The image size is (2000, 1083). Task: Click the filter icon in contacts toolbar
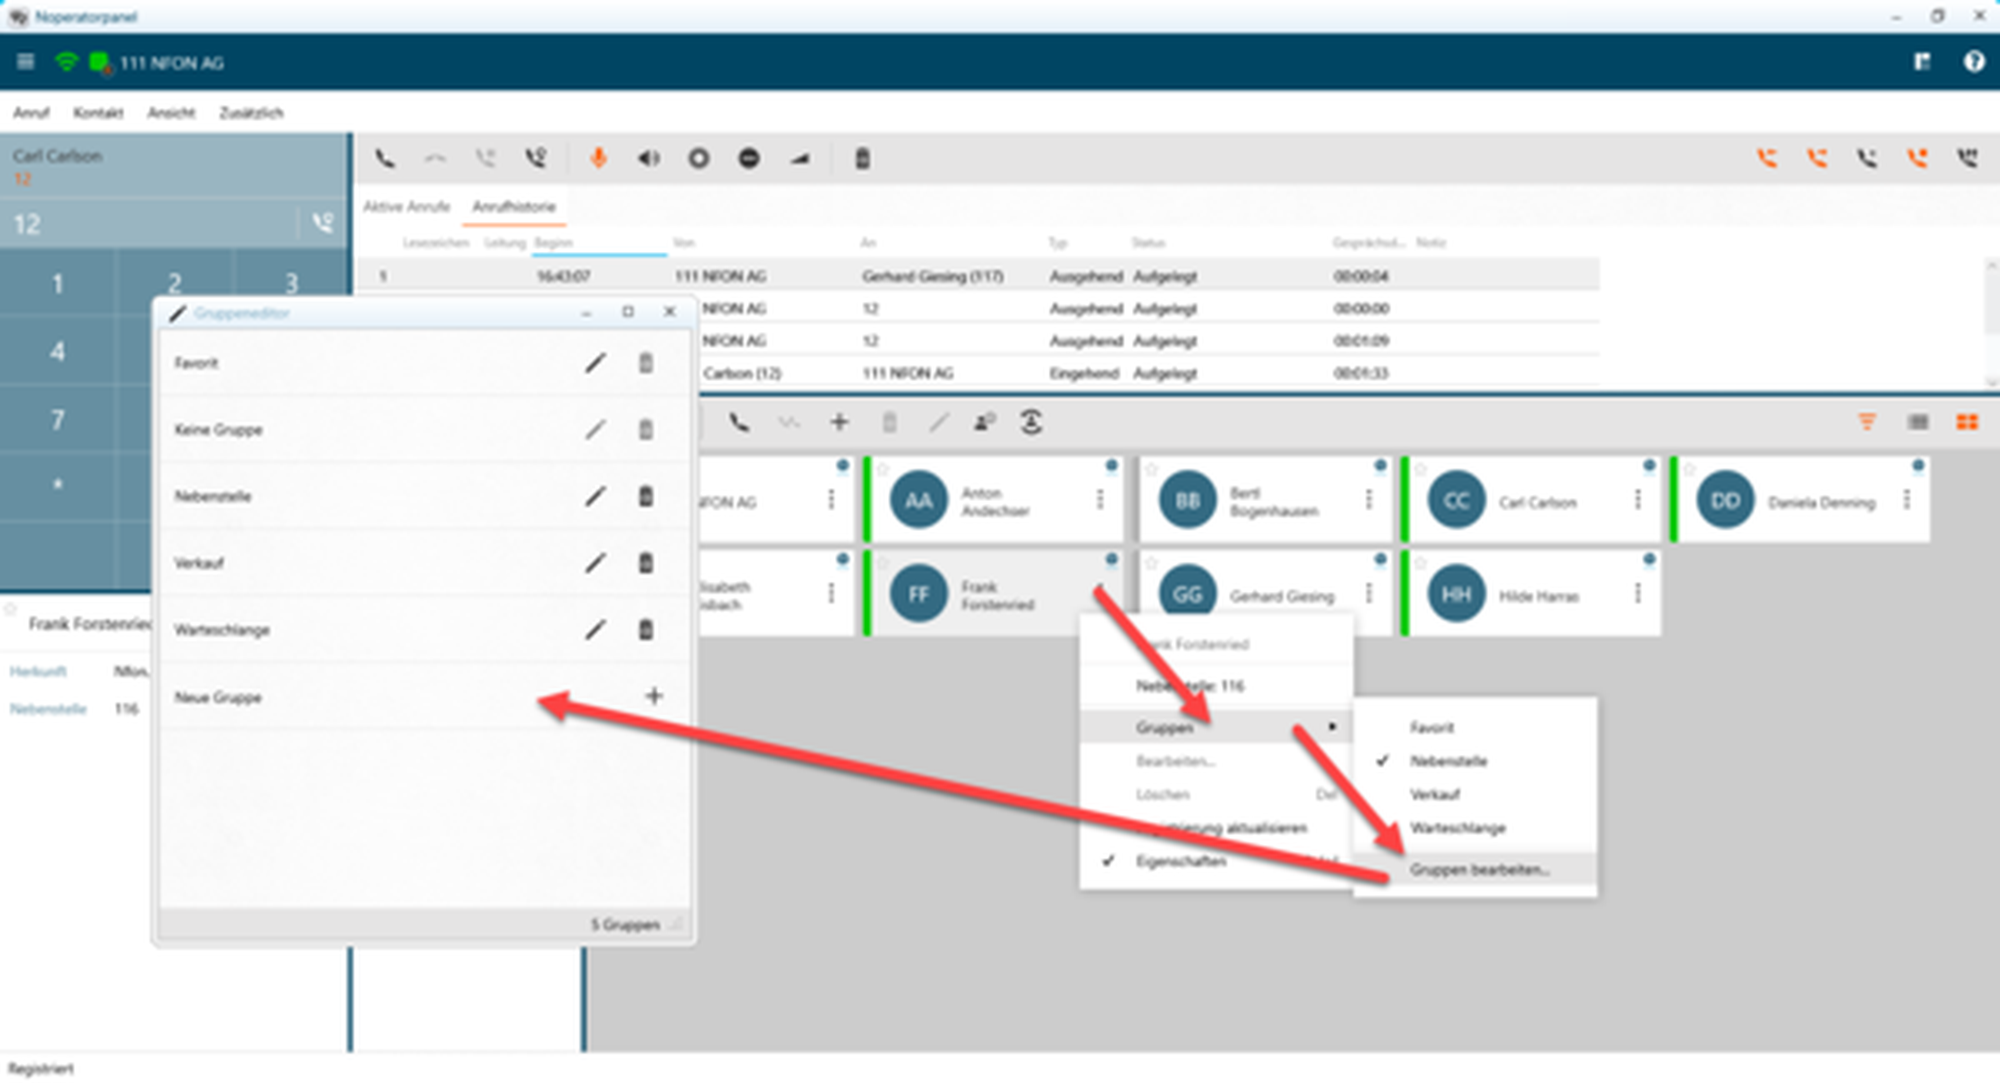coord(1866,422)
